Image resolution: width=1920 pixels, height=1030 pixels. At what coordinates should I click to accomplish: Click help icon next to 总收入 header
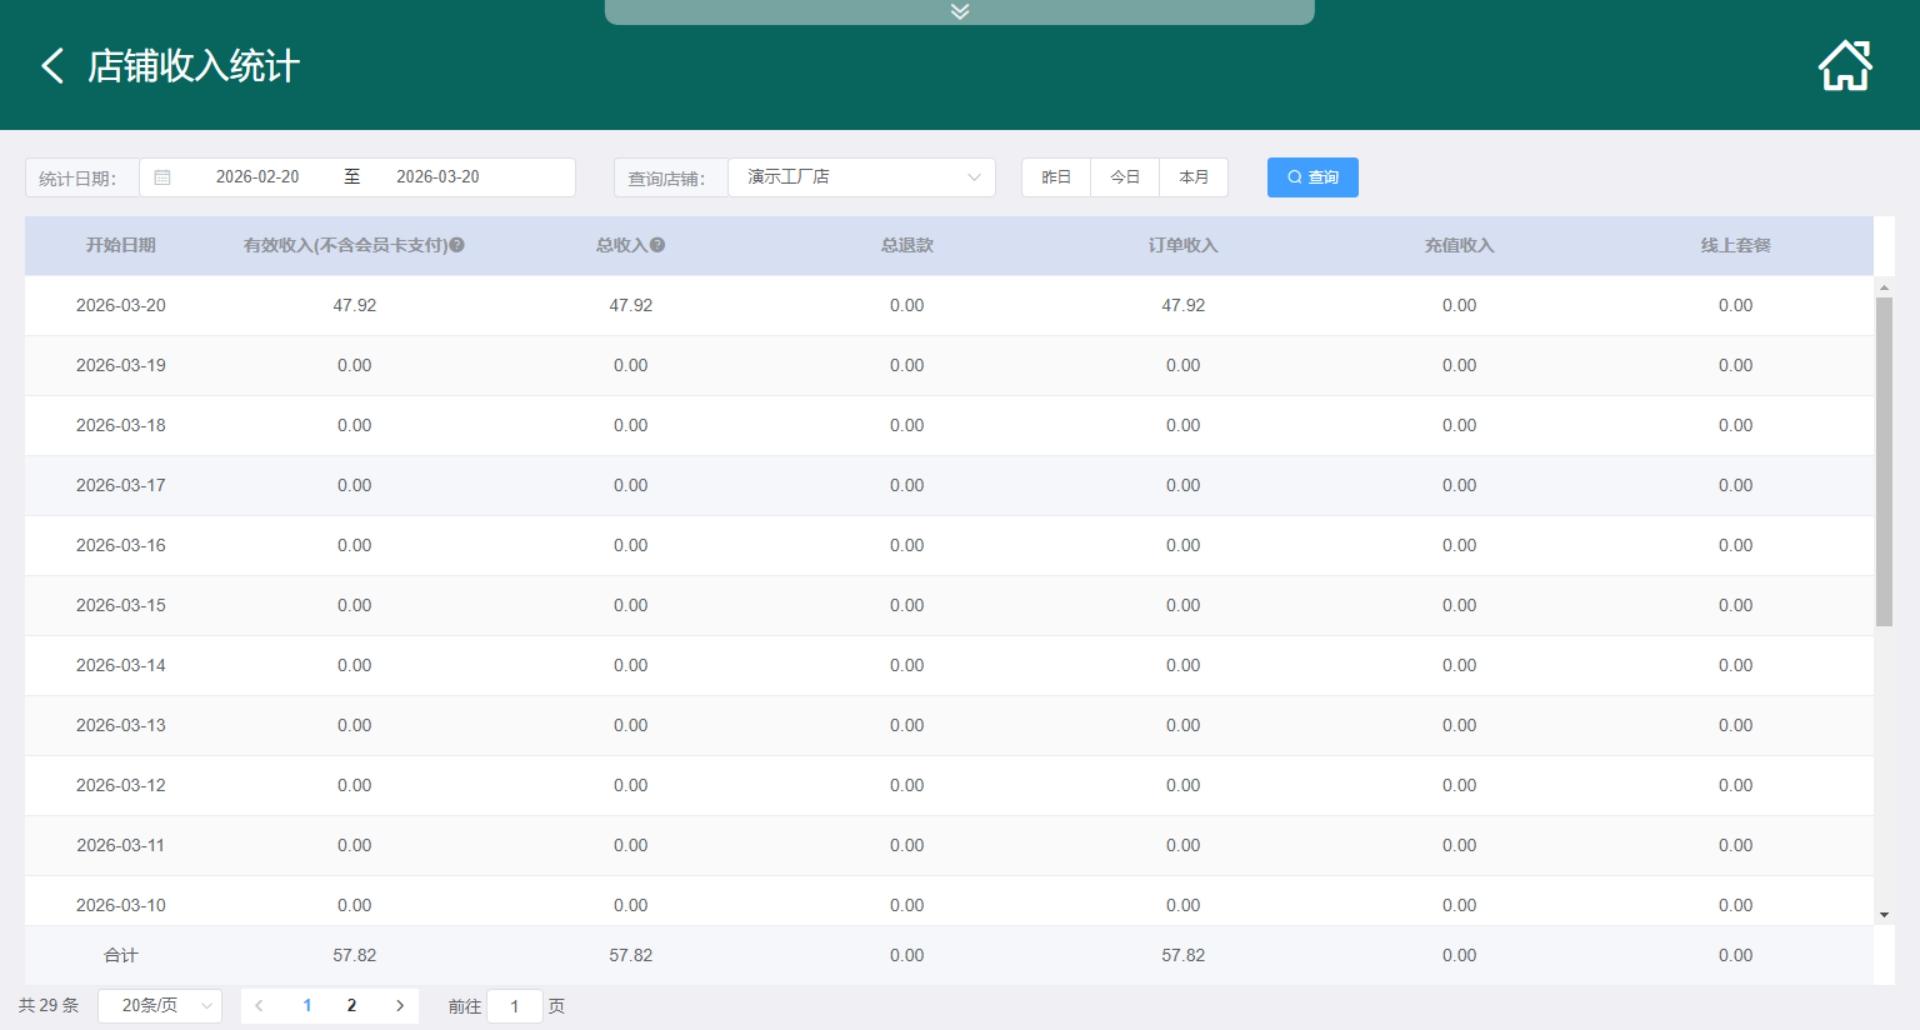[x=658, y=245]
